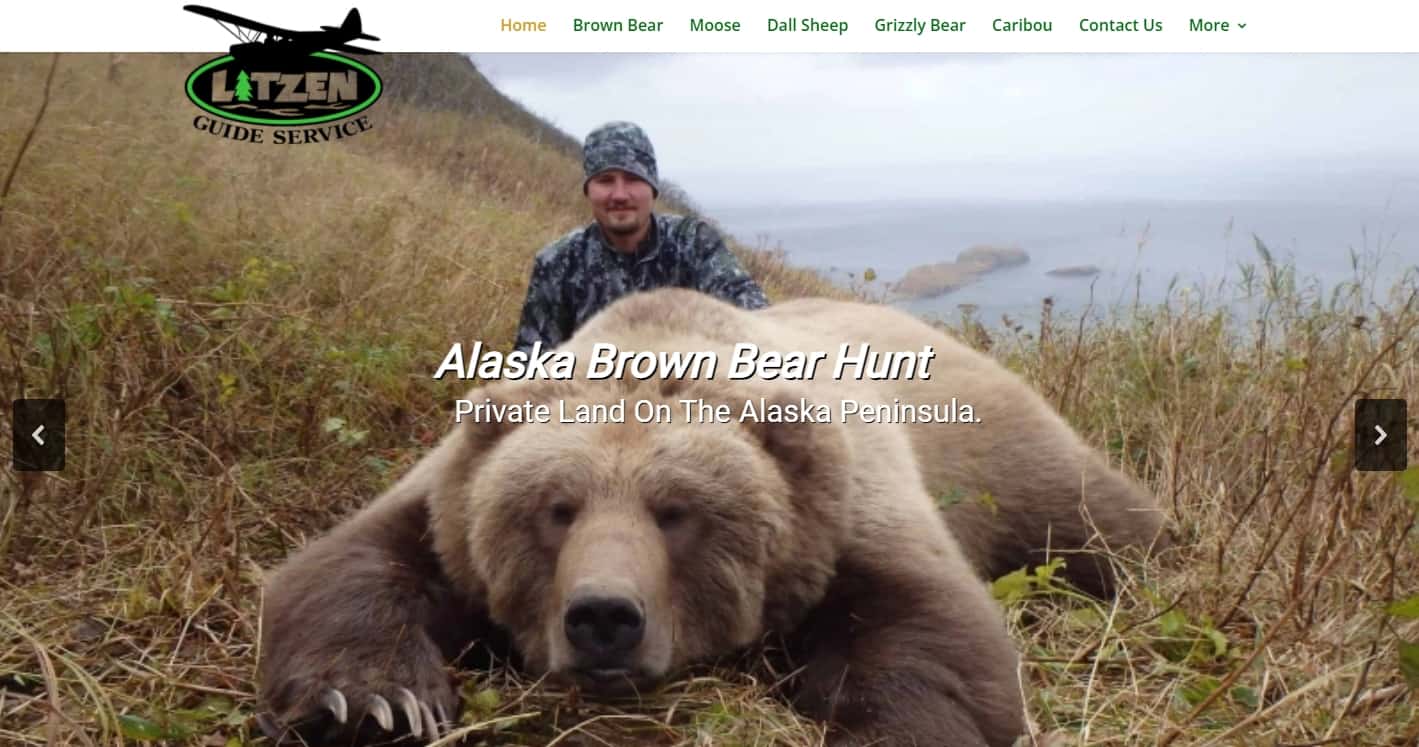
Task: Open the Contact Us page
Action: tap(1120, 25)
